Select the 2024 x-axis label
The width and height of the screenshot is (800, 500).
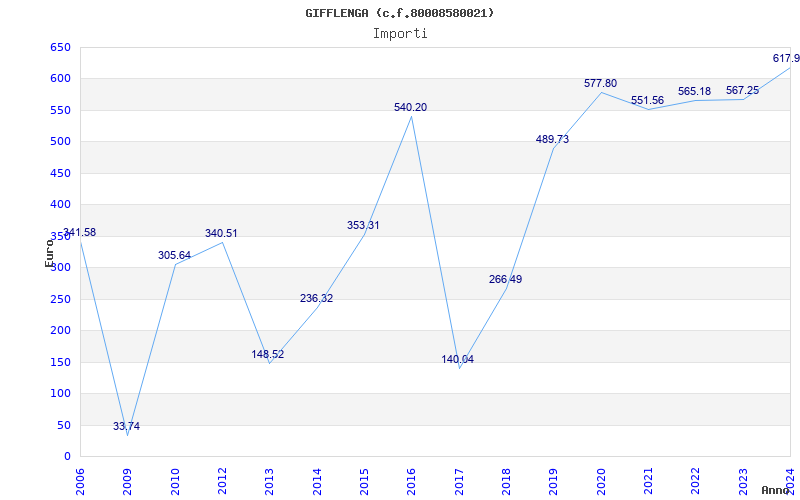(790, 482)
